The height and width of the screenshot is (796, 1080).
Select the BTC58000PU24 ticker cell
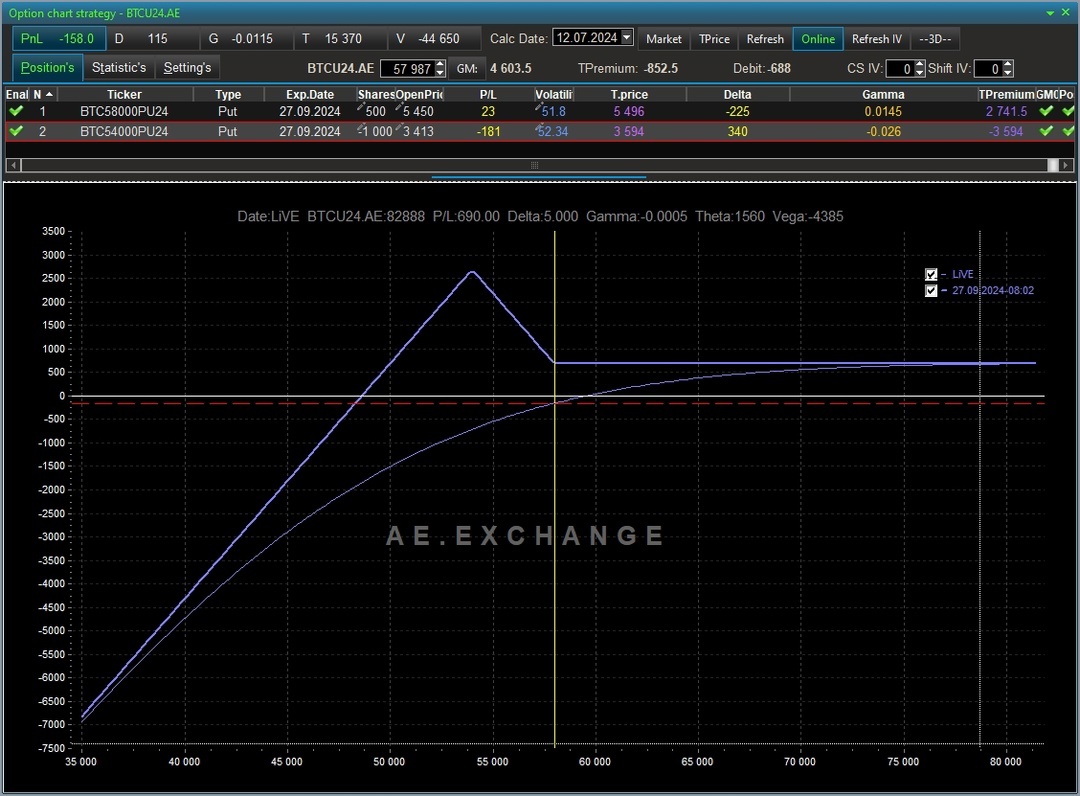click(x=124, y=112)
